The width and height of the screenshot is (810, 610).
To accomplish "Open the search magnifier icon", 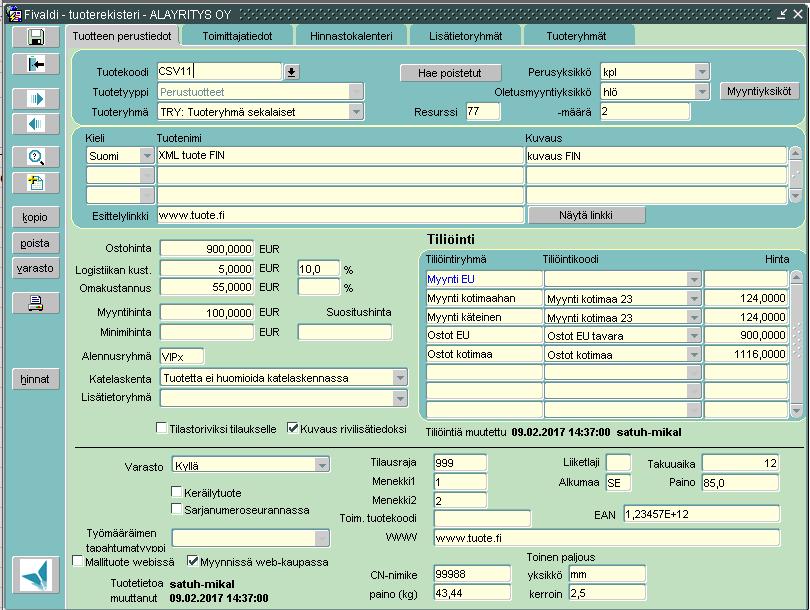I will (x=36, y=157).
